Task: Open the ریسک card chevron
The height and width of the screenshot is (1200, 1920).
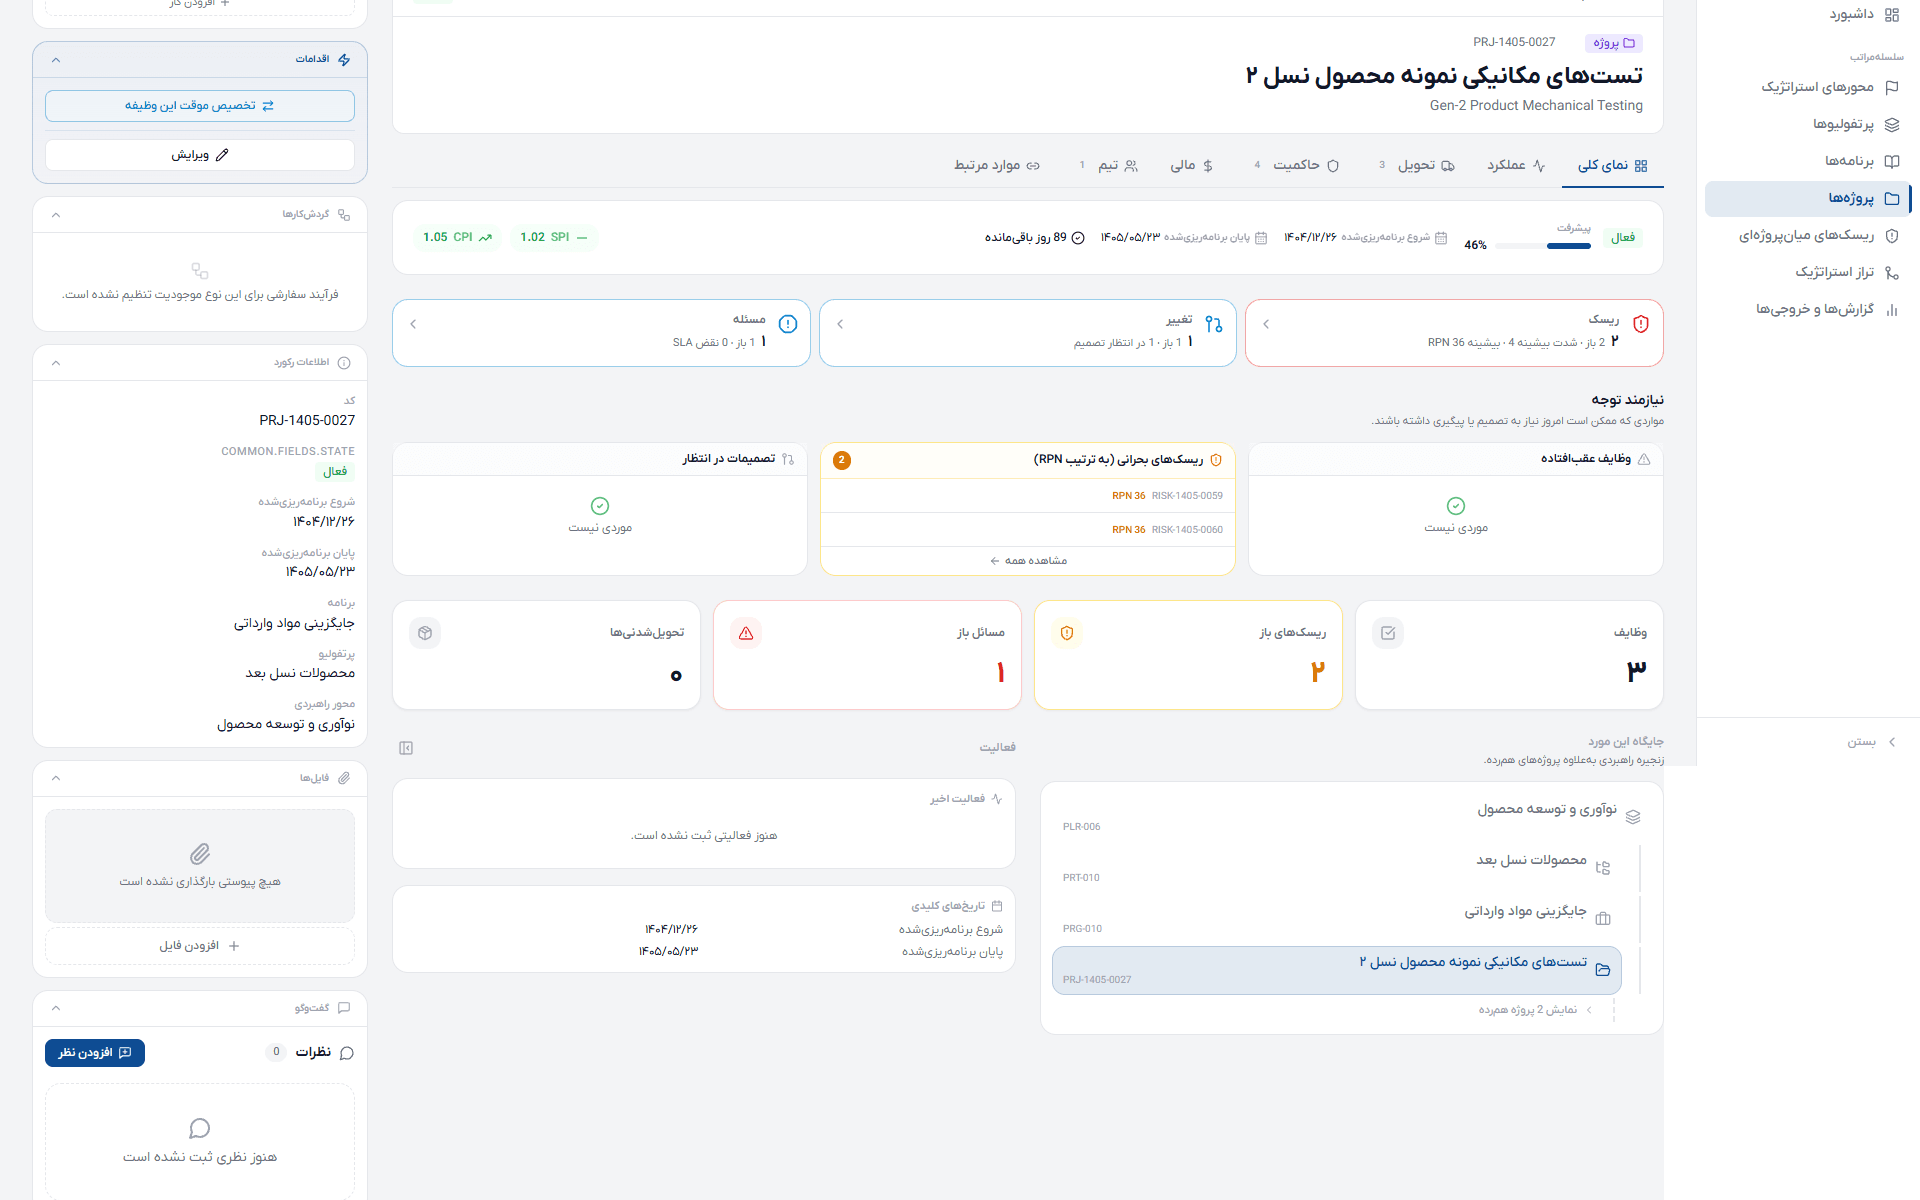Action: point(1266,324)
